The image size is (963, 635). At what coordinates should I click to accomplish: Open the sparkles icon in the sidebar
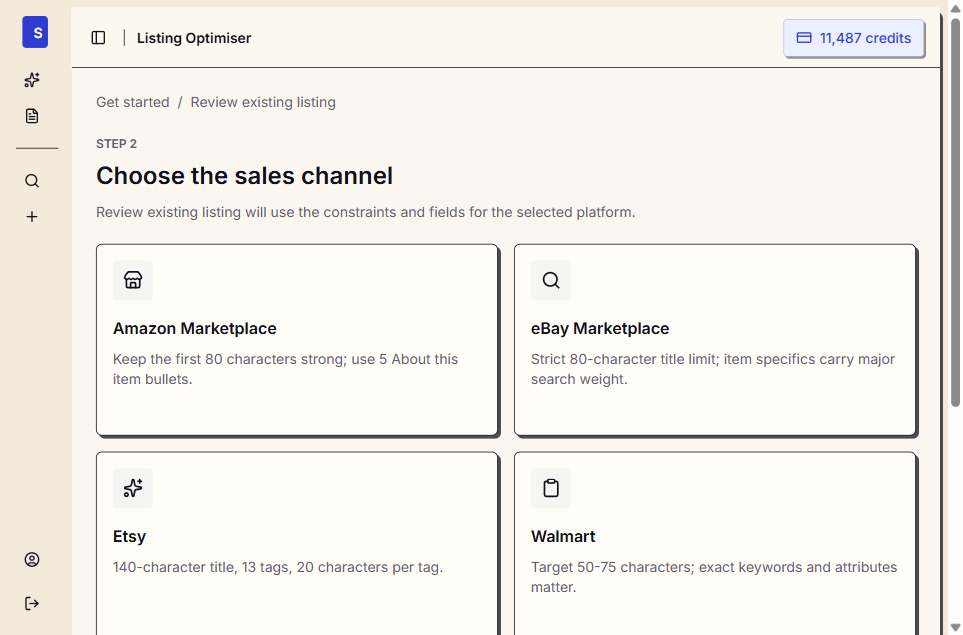coord(32,80)
